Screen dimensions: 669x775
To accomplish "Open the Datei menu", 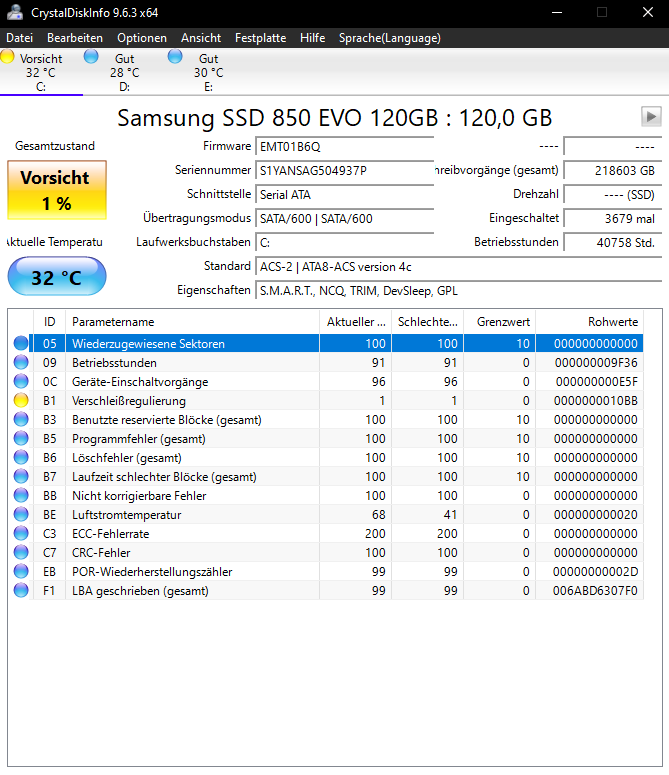I will tap(20, 38).
